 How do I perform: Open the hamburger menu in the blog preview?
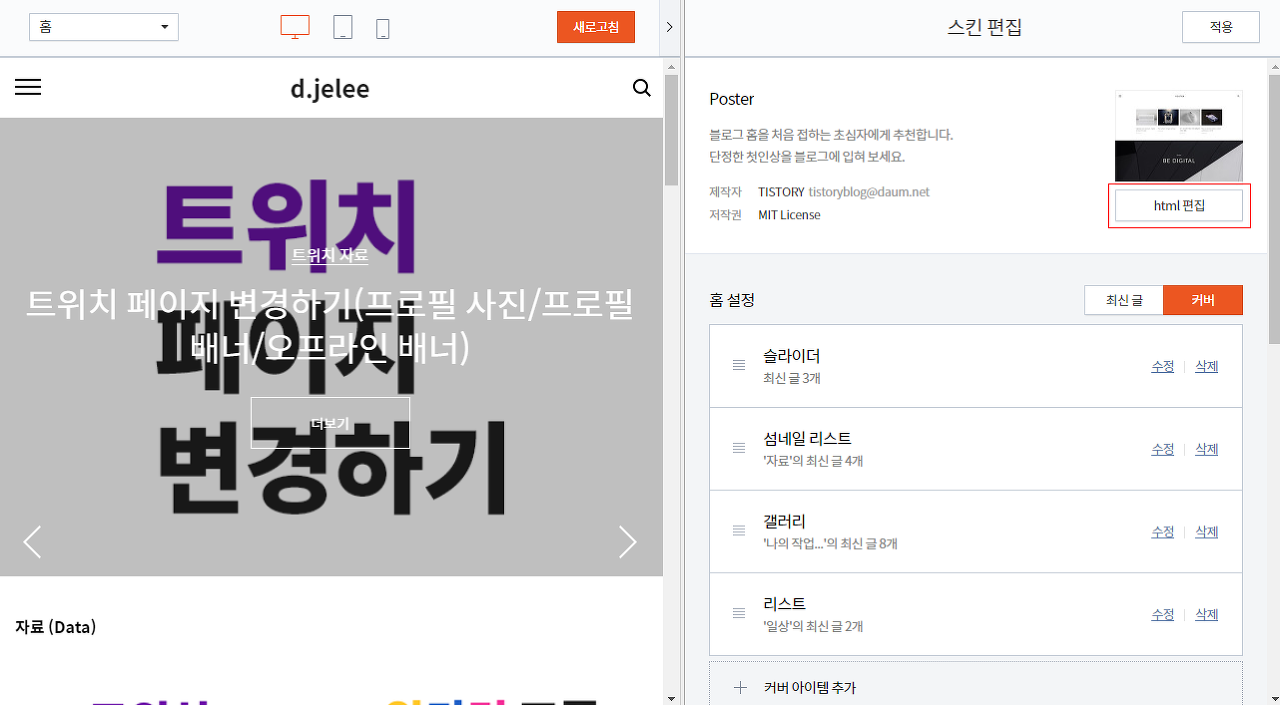(x=27, y=87)
